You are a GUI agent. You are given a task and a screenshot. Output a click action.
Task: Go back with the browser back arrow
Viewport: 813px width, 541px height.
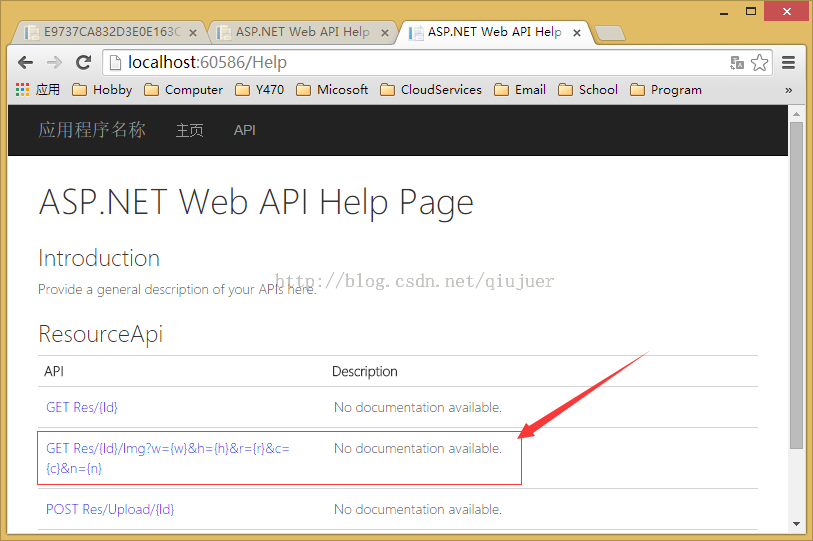tap(25, 63)
